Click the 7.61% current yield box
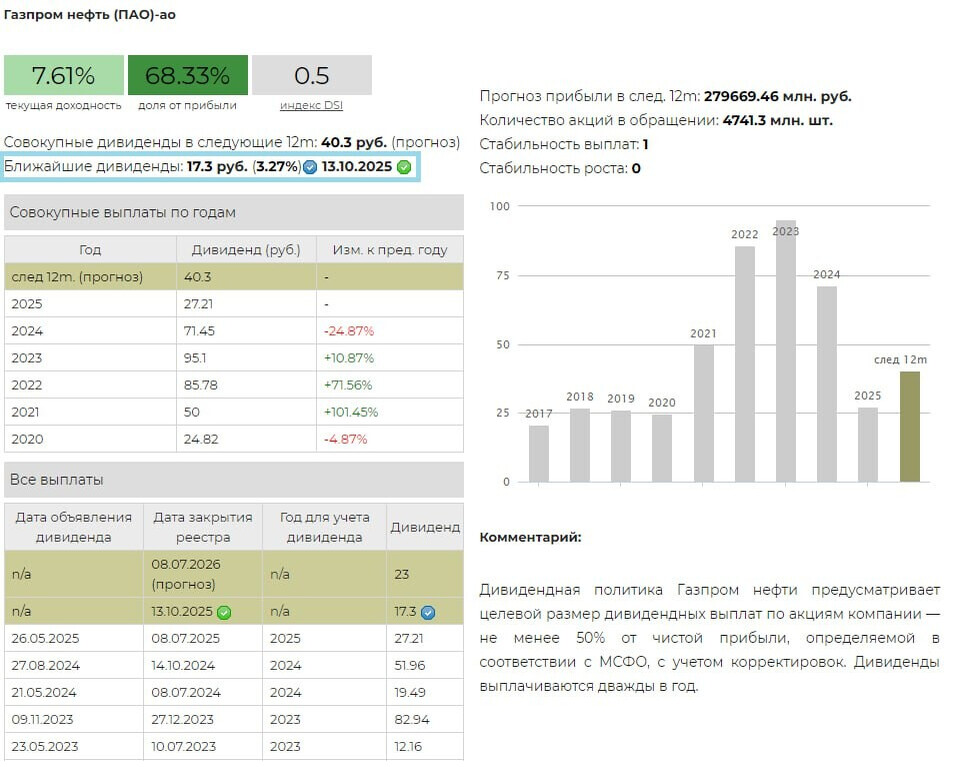Image resolution: width=954 pixels, height=767 pixels. coord(64,76)
